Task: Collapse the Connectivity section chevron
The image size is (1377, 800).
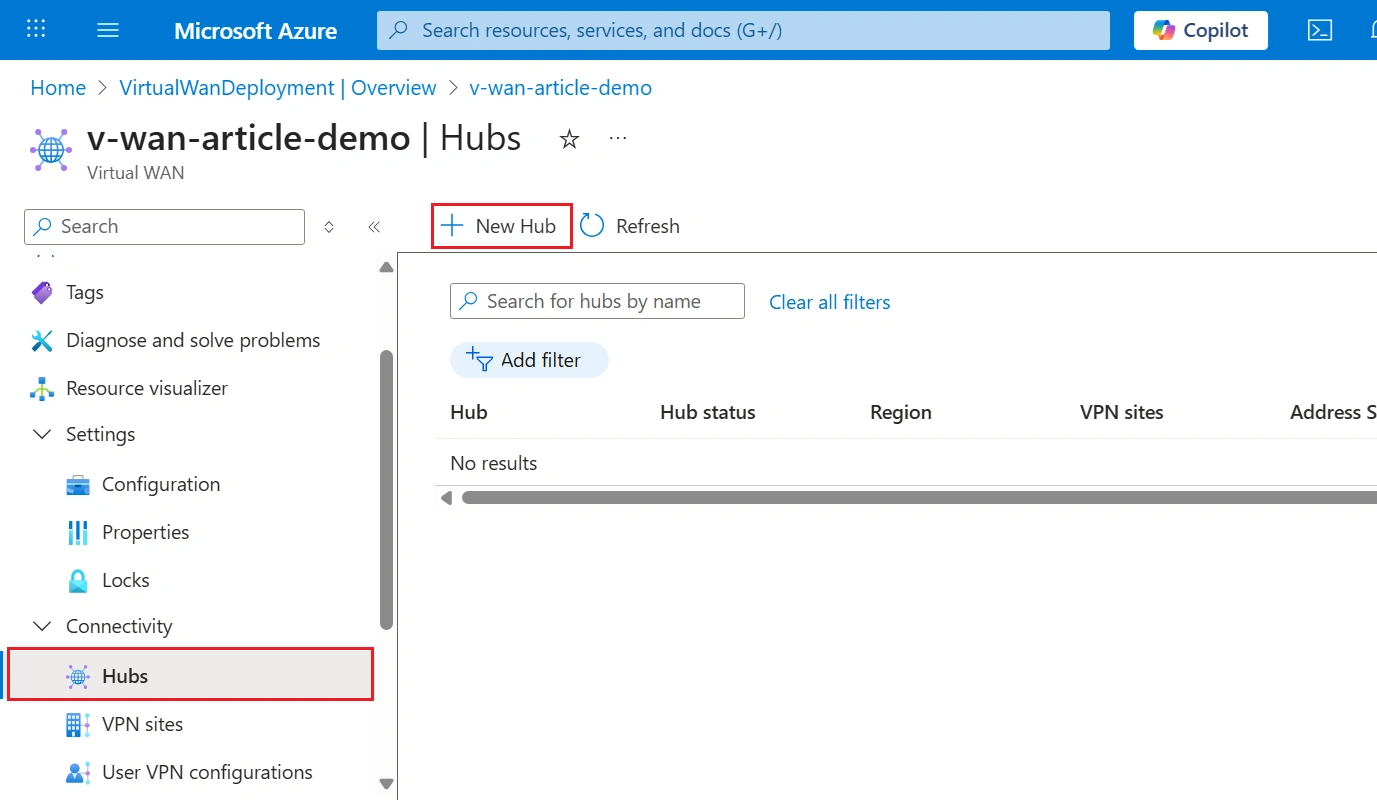Action: 42,626
